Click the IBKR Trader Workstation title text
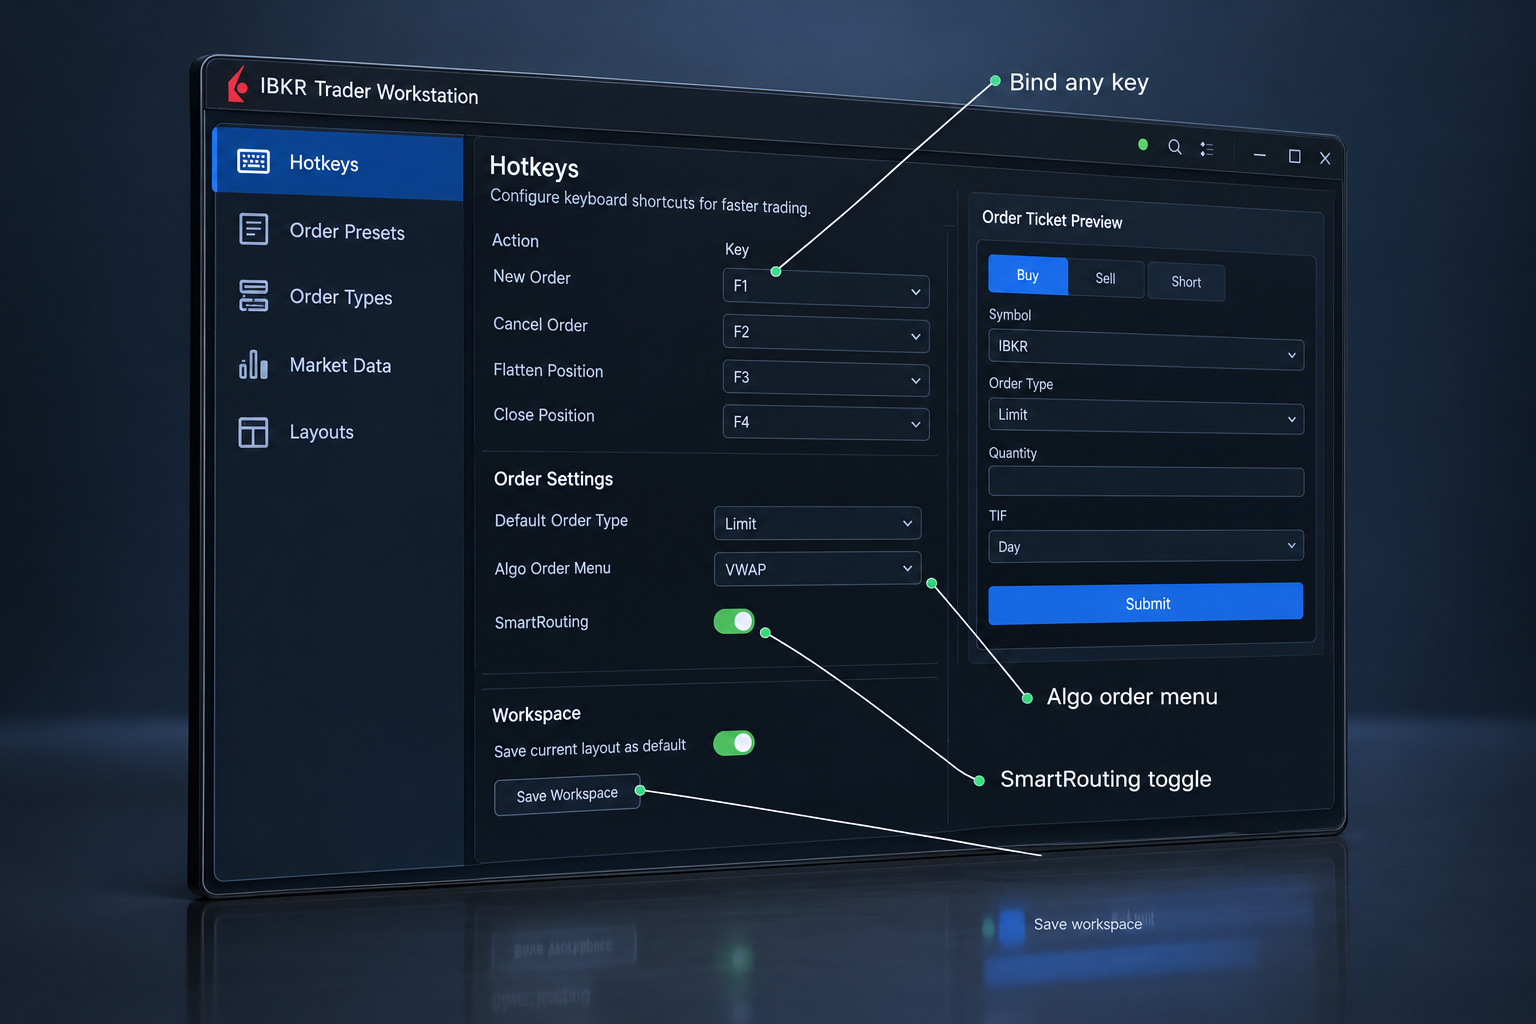This screenshot has height=1024, width=1536. (x=369, y=91)
